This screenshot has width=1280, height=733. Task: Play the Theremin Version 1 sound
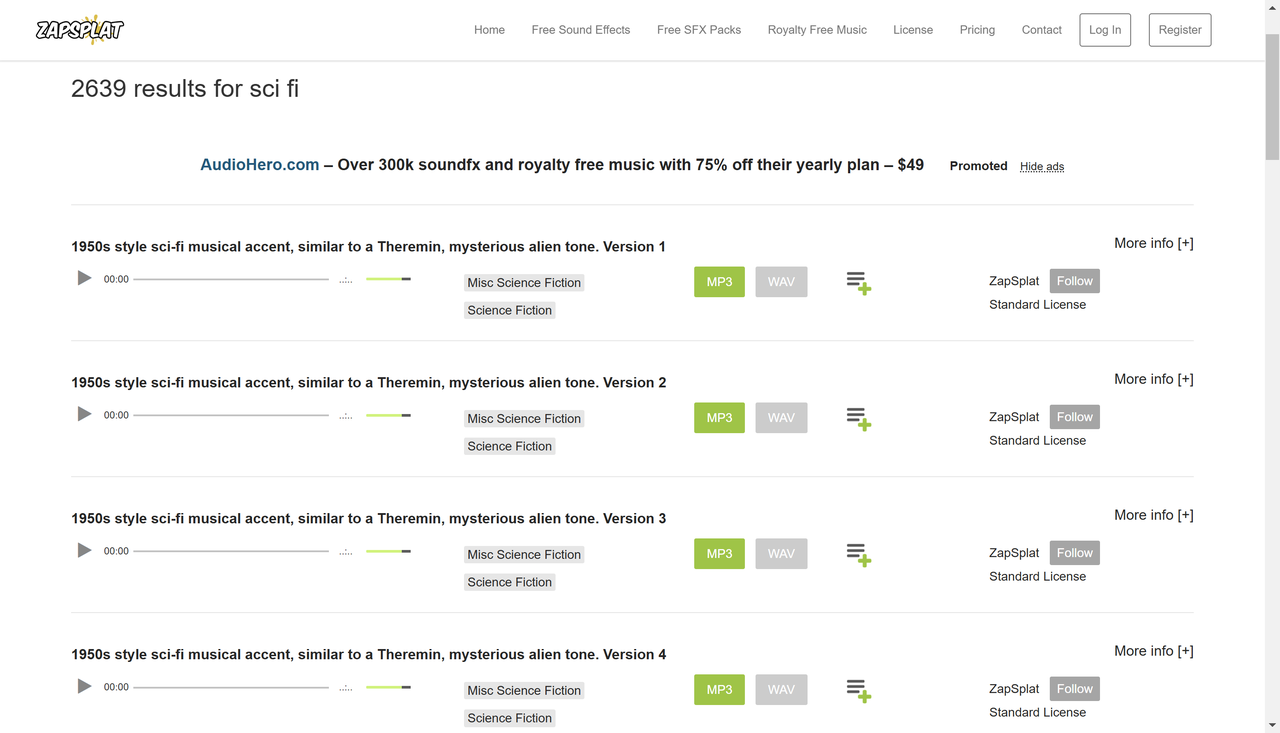tap(84, 278)
